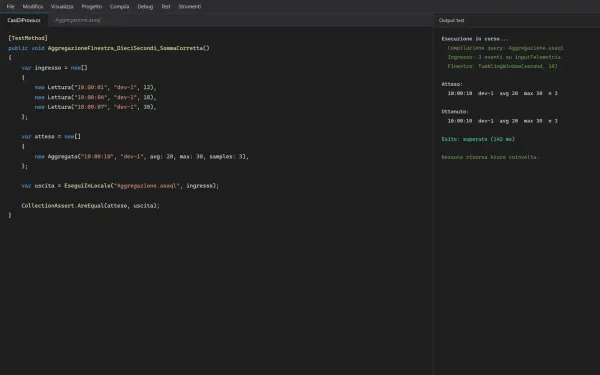The height and width of the screenshot is (375, 600).
Task: Open the Compila menu
Action: pos(119,7)
